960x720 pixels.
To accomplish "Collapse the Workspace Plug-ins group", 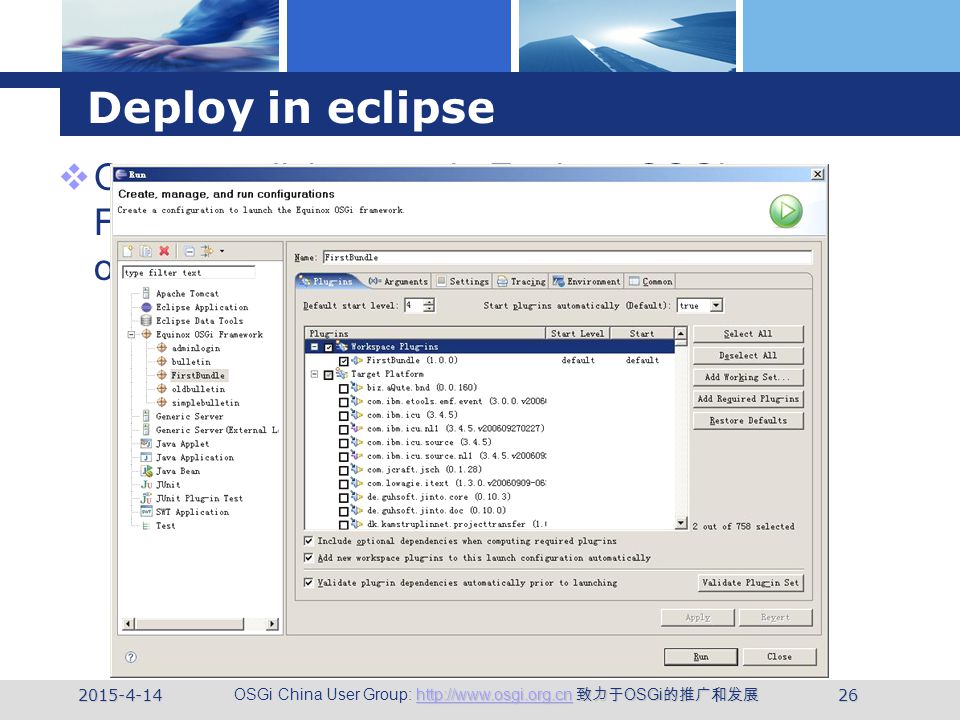I will [314, 347].
